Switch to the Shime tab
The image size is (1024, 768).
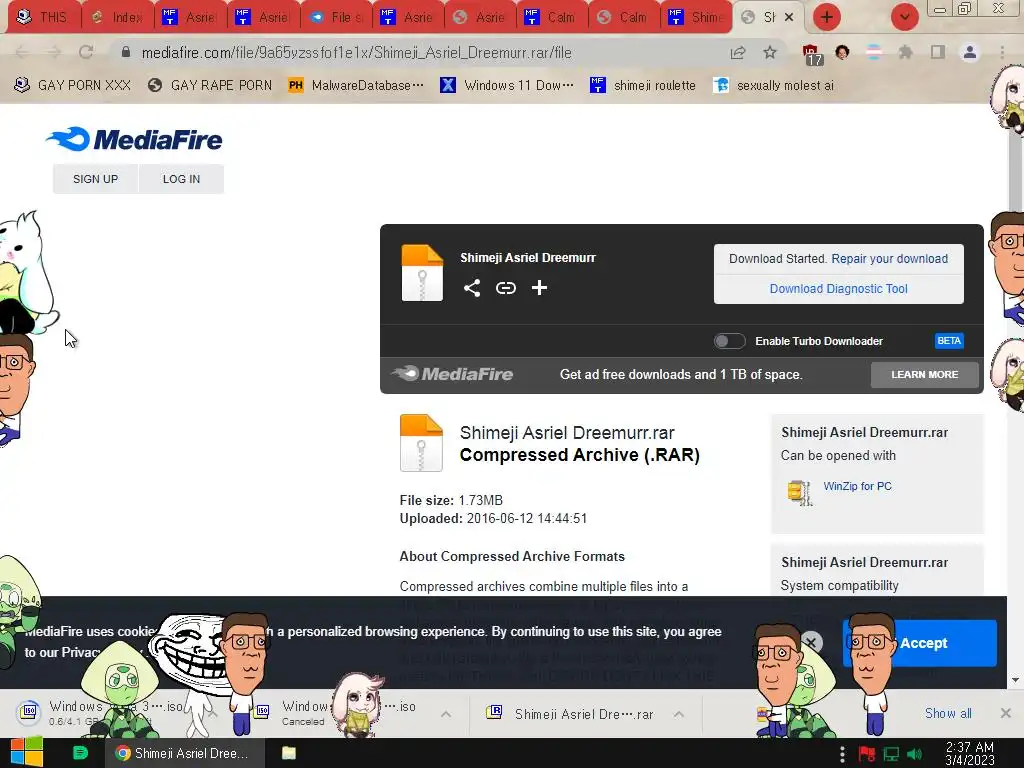click(x=697, y=17)
